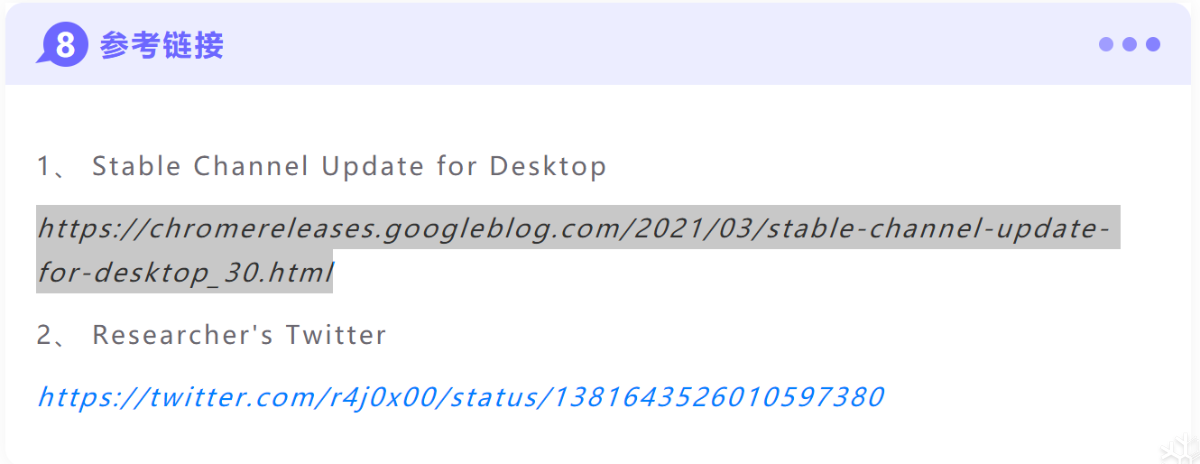
Task: Click the empty purple header bar area
Action: point(650,45)
